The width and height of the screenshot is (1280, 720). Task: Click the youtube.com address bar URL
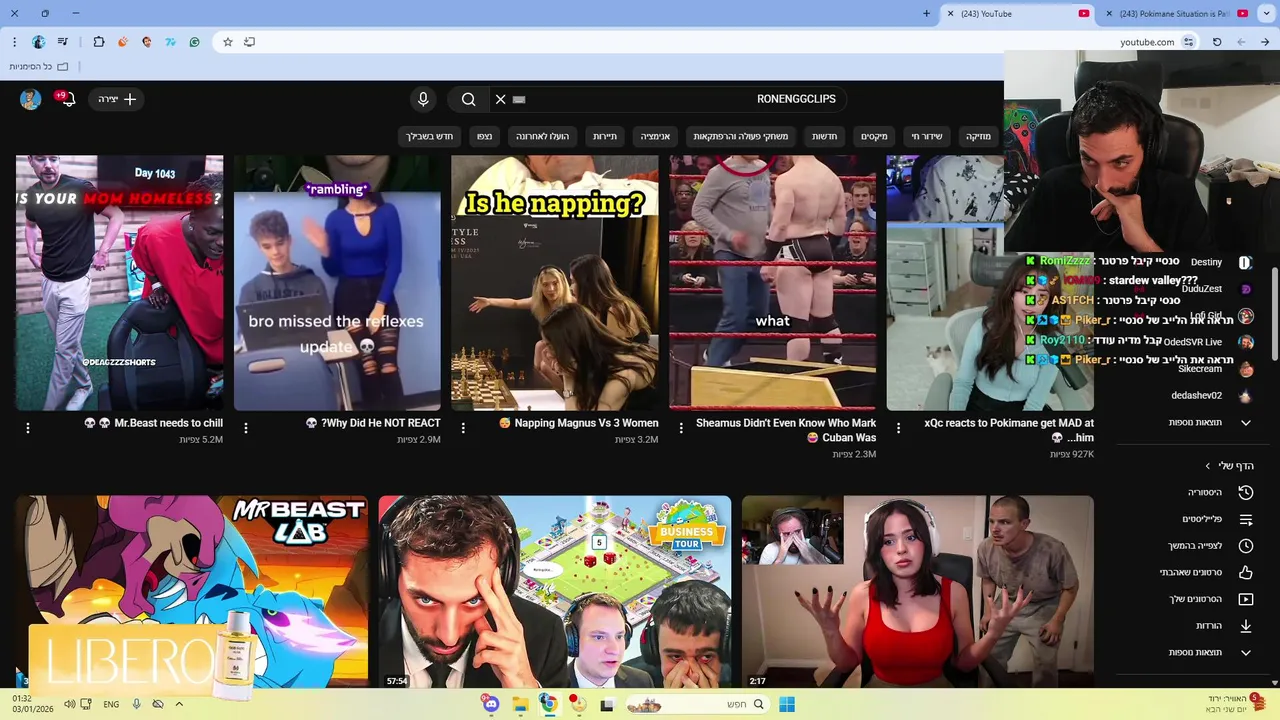click(1147, 42)
